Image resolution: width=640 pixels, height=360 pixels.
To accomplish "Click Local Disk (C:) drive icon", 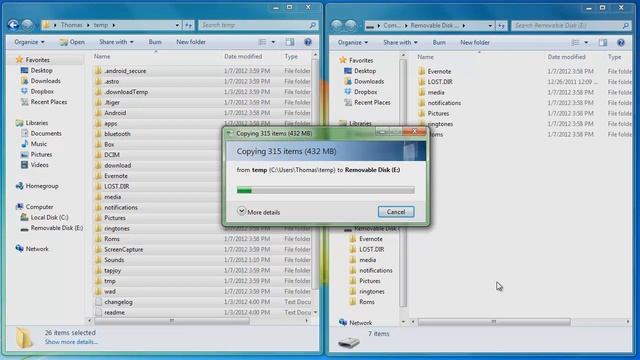I will pos(24,218).
